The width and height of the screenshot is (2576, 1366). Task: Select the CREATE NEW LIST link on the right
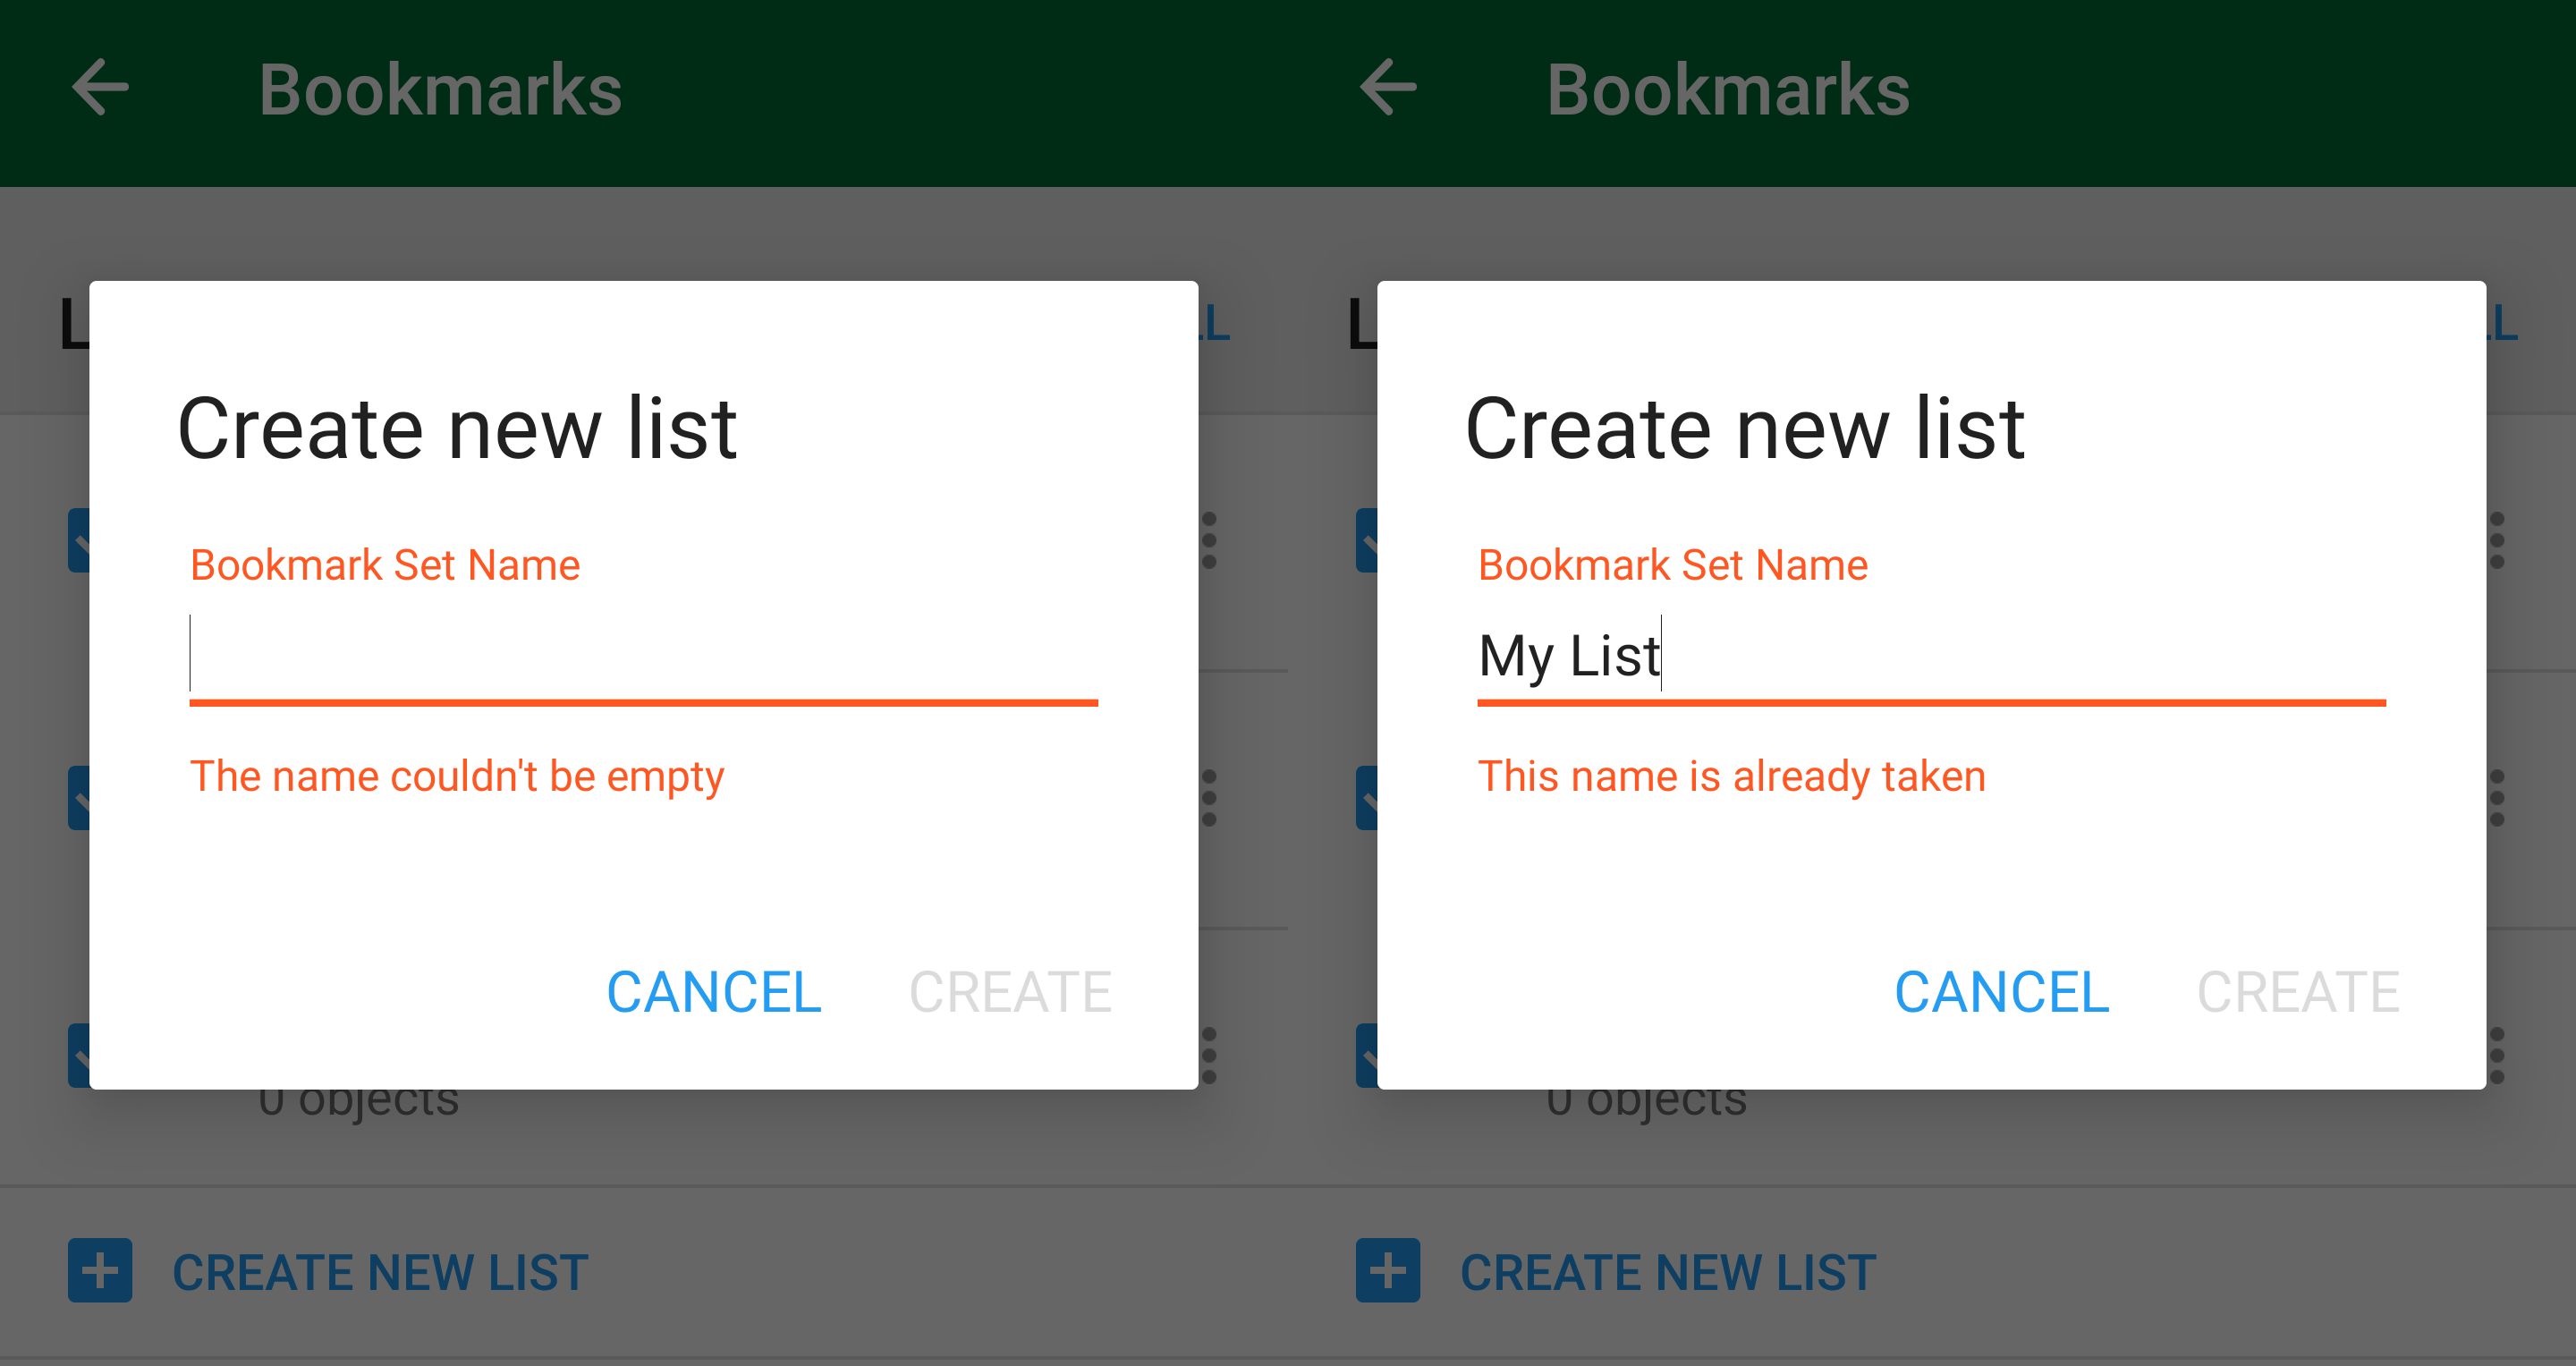pos(1666,1271)
